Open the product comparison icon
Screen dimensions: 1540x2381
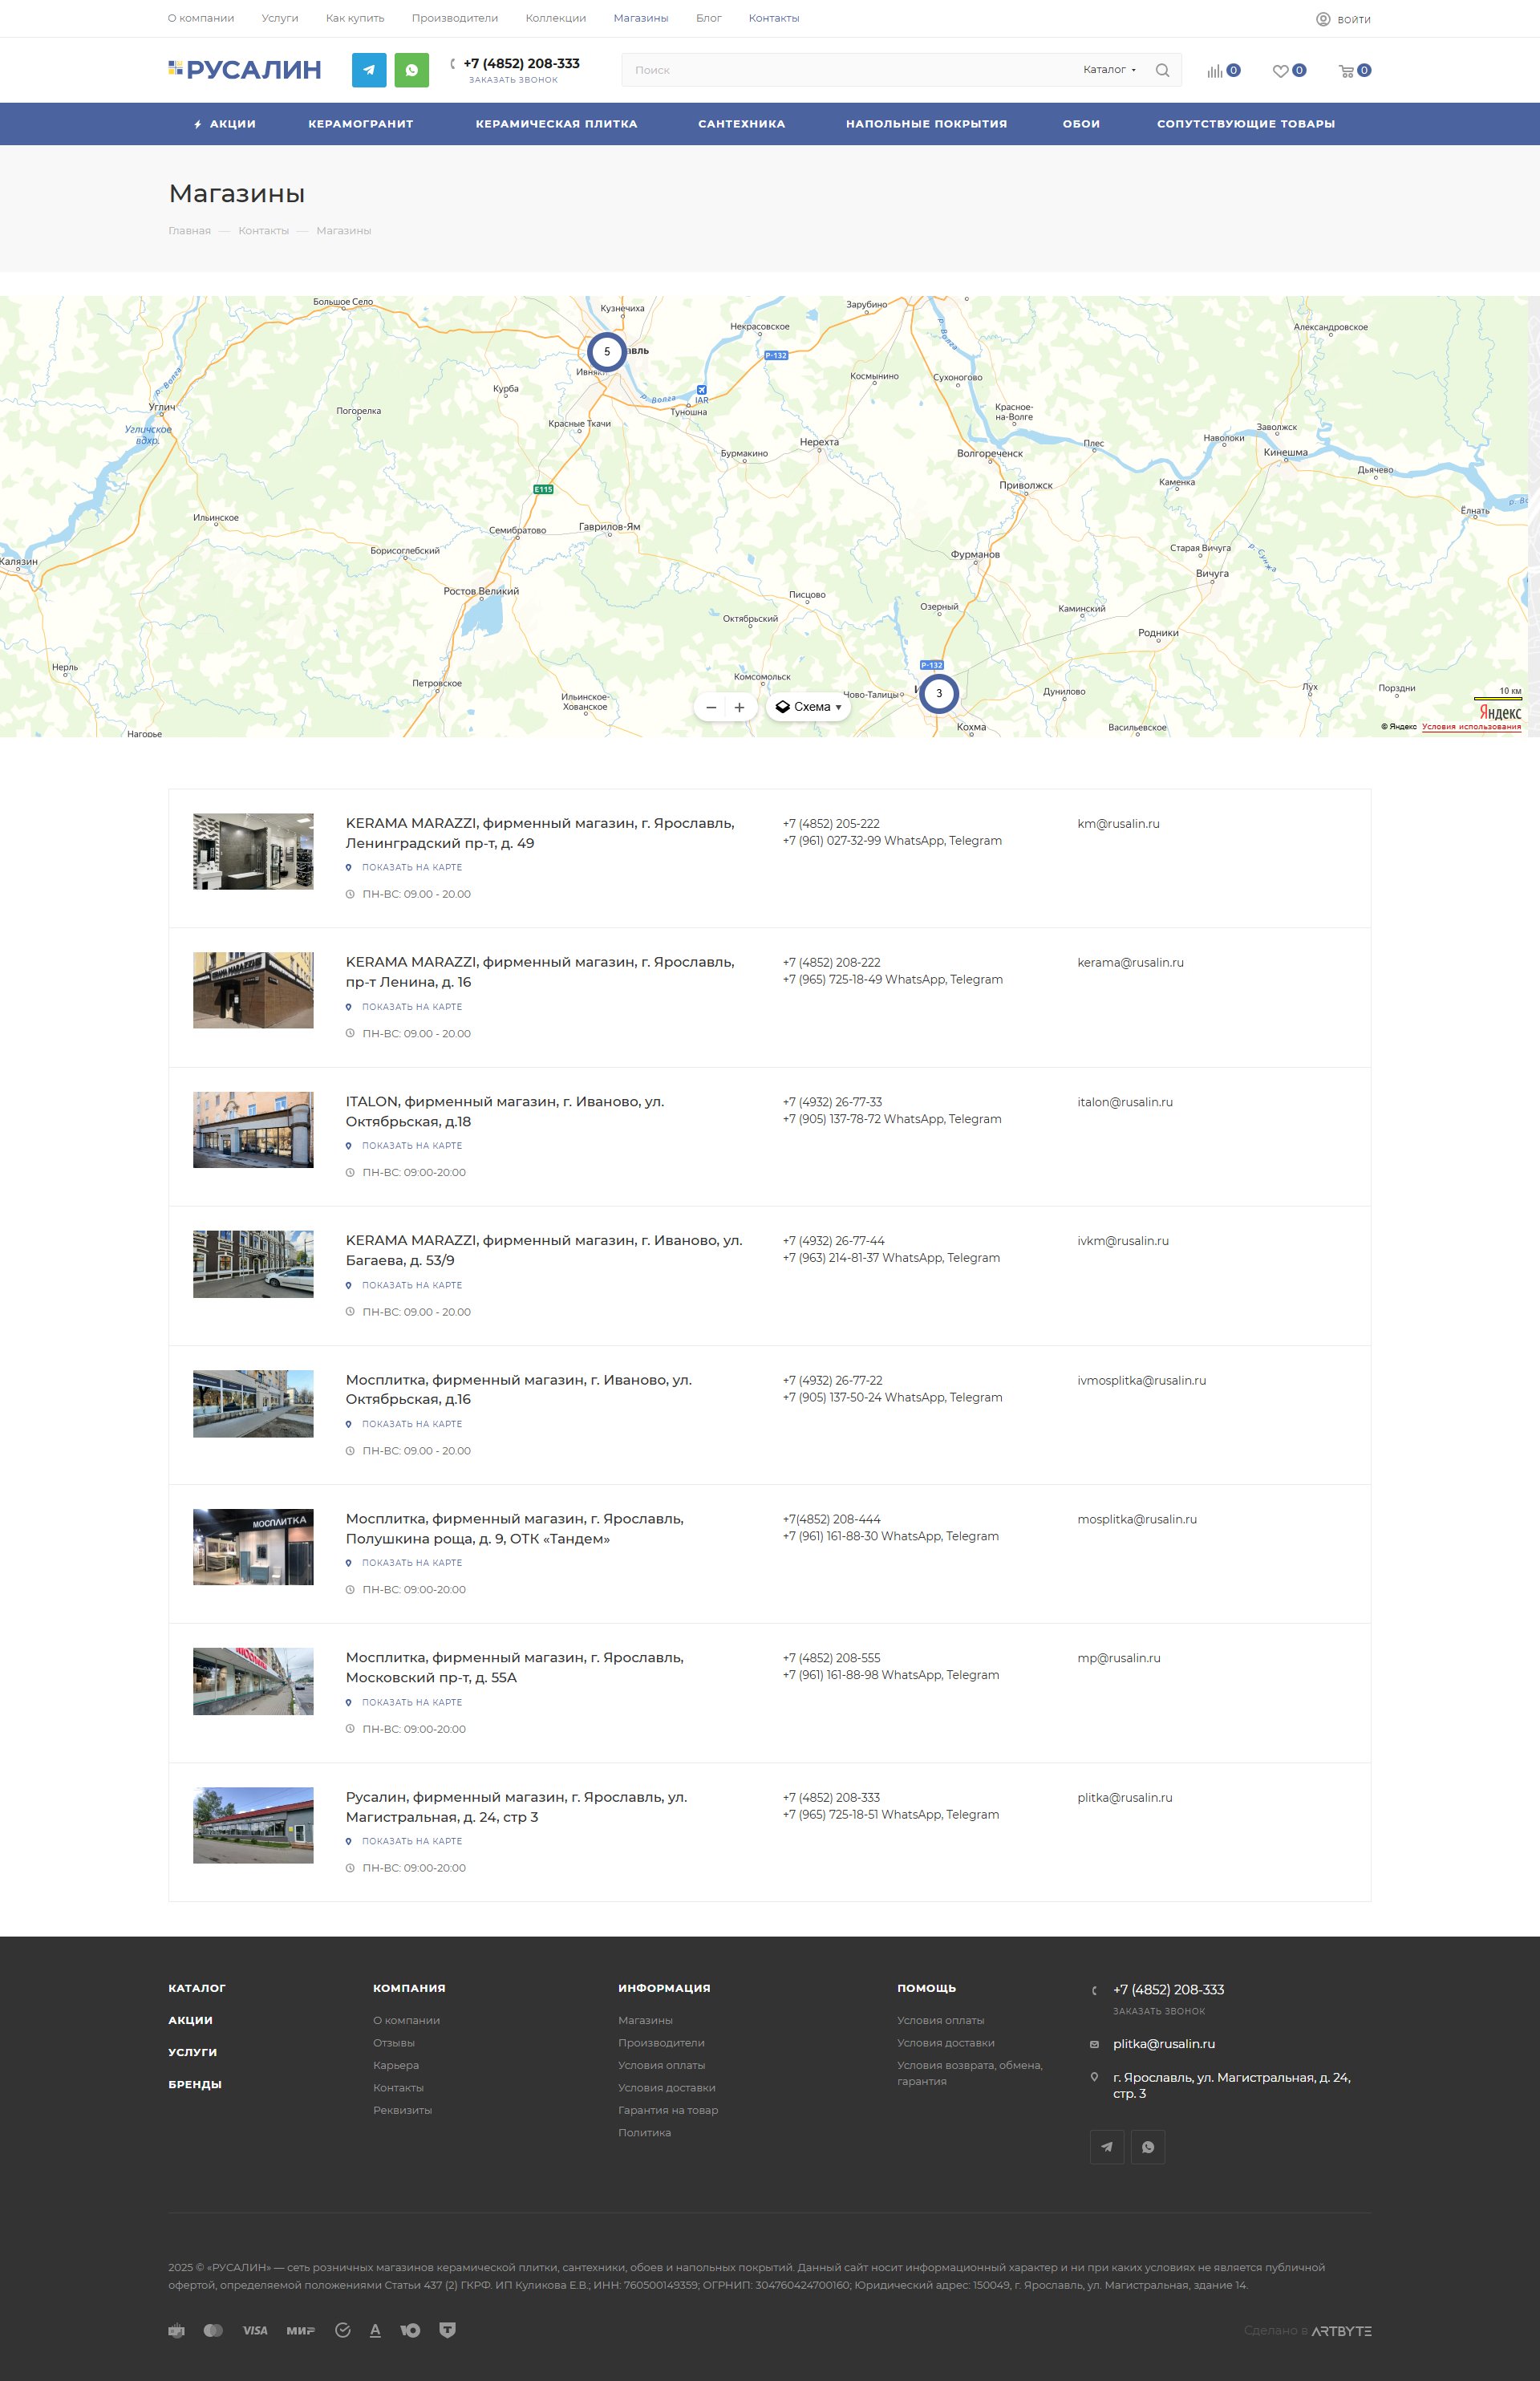tap(1215, 71)
